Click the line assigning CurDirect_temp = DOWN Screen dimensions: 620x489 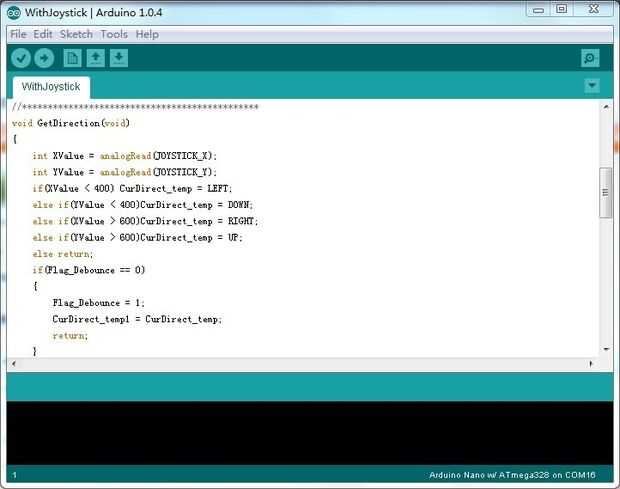[x=143, y=205]
